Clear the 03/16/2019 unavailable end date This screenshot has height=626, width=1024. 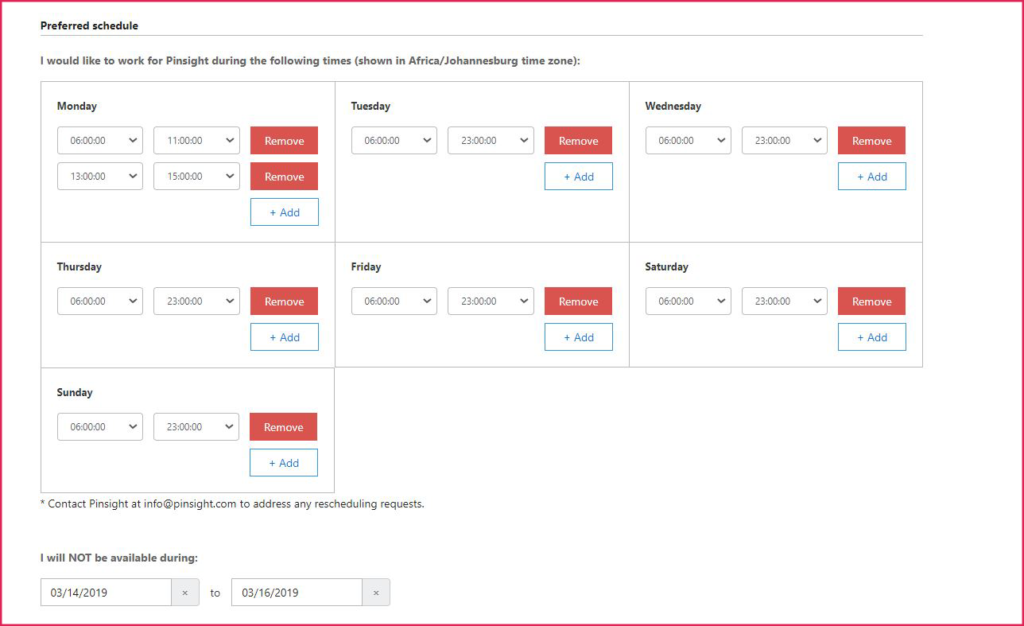coord(376,593)
